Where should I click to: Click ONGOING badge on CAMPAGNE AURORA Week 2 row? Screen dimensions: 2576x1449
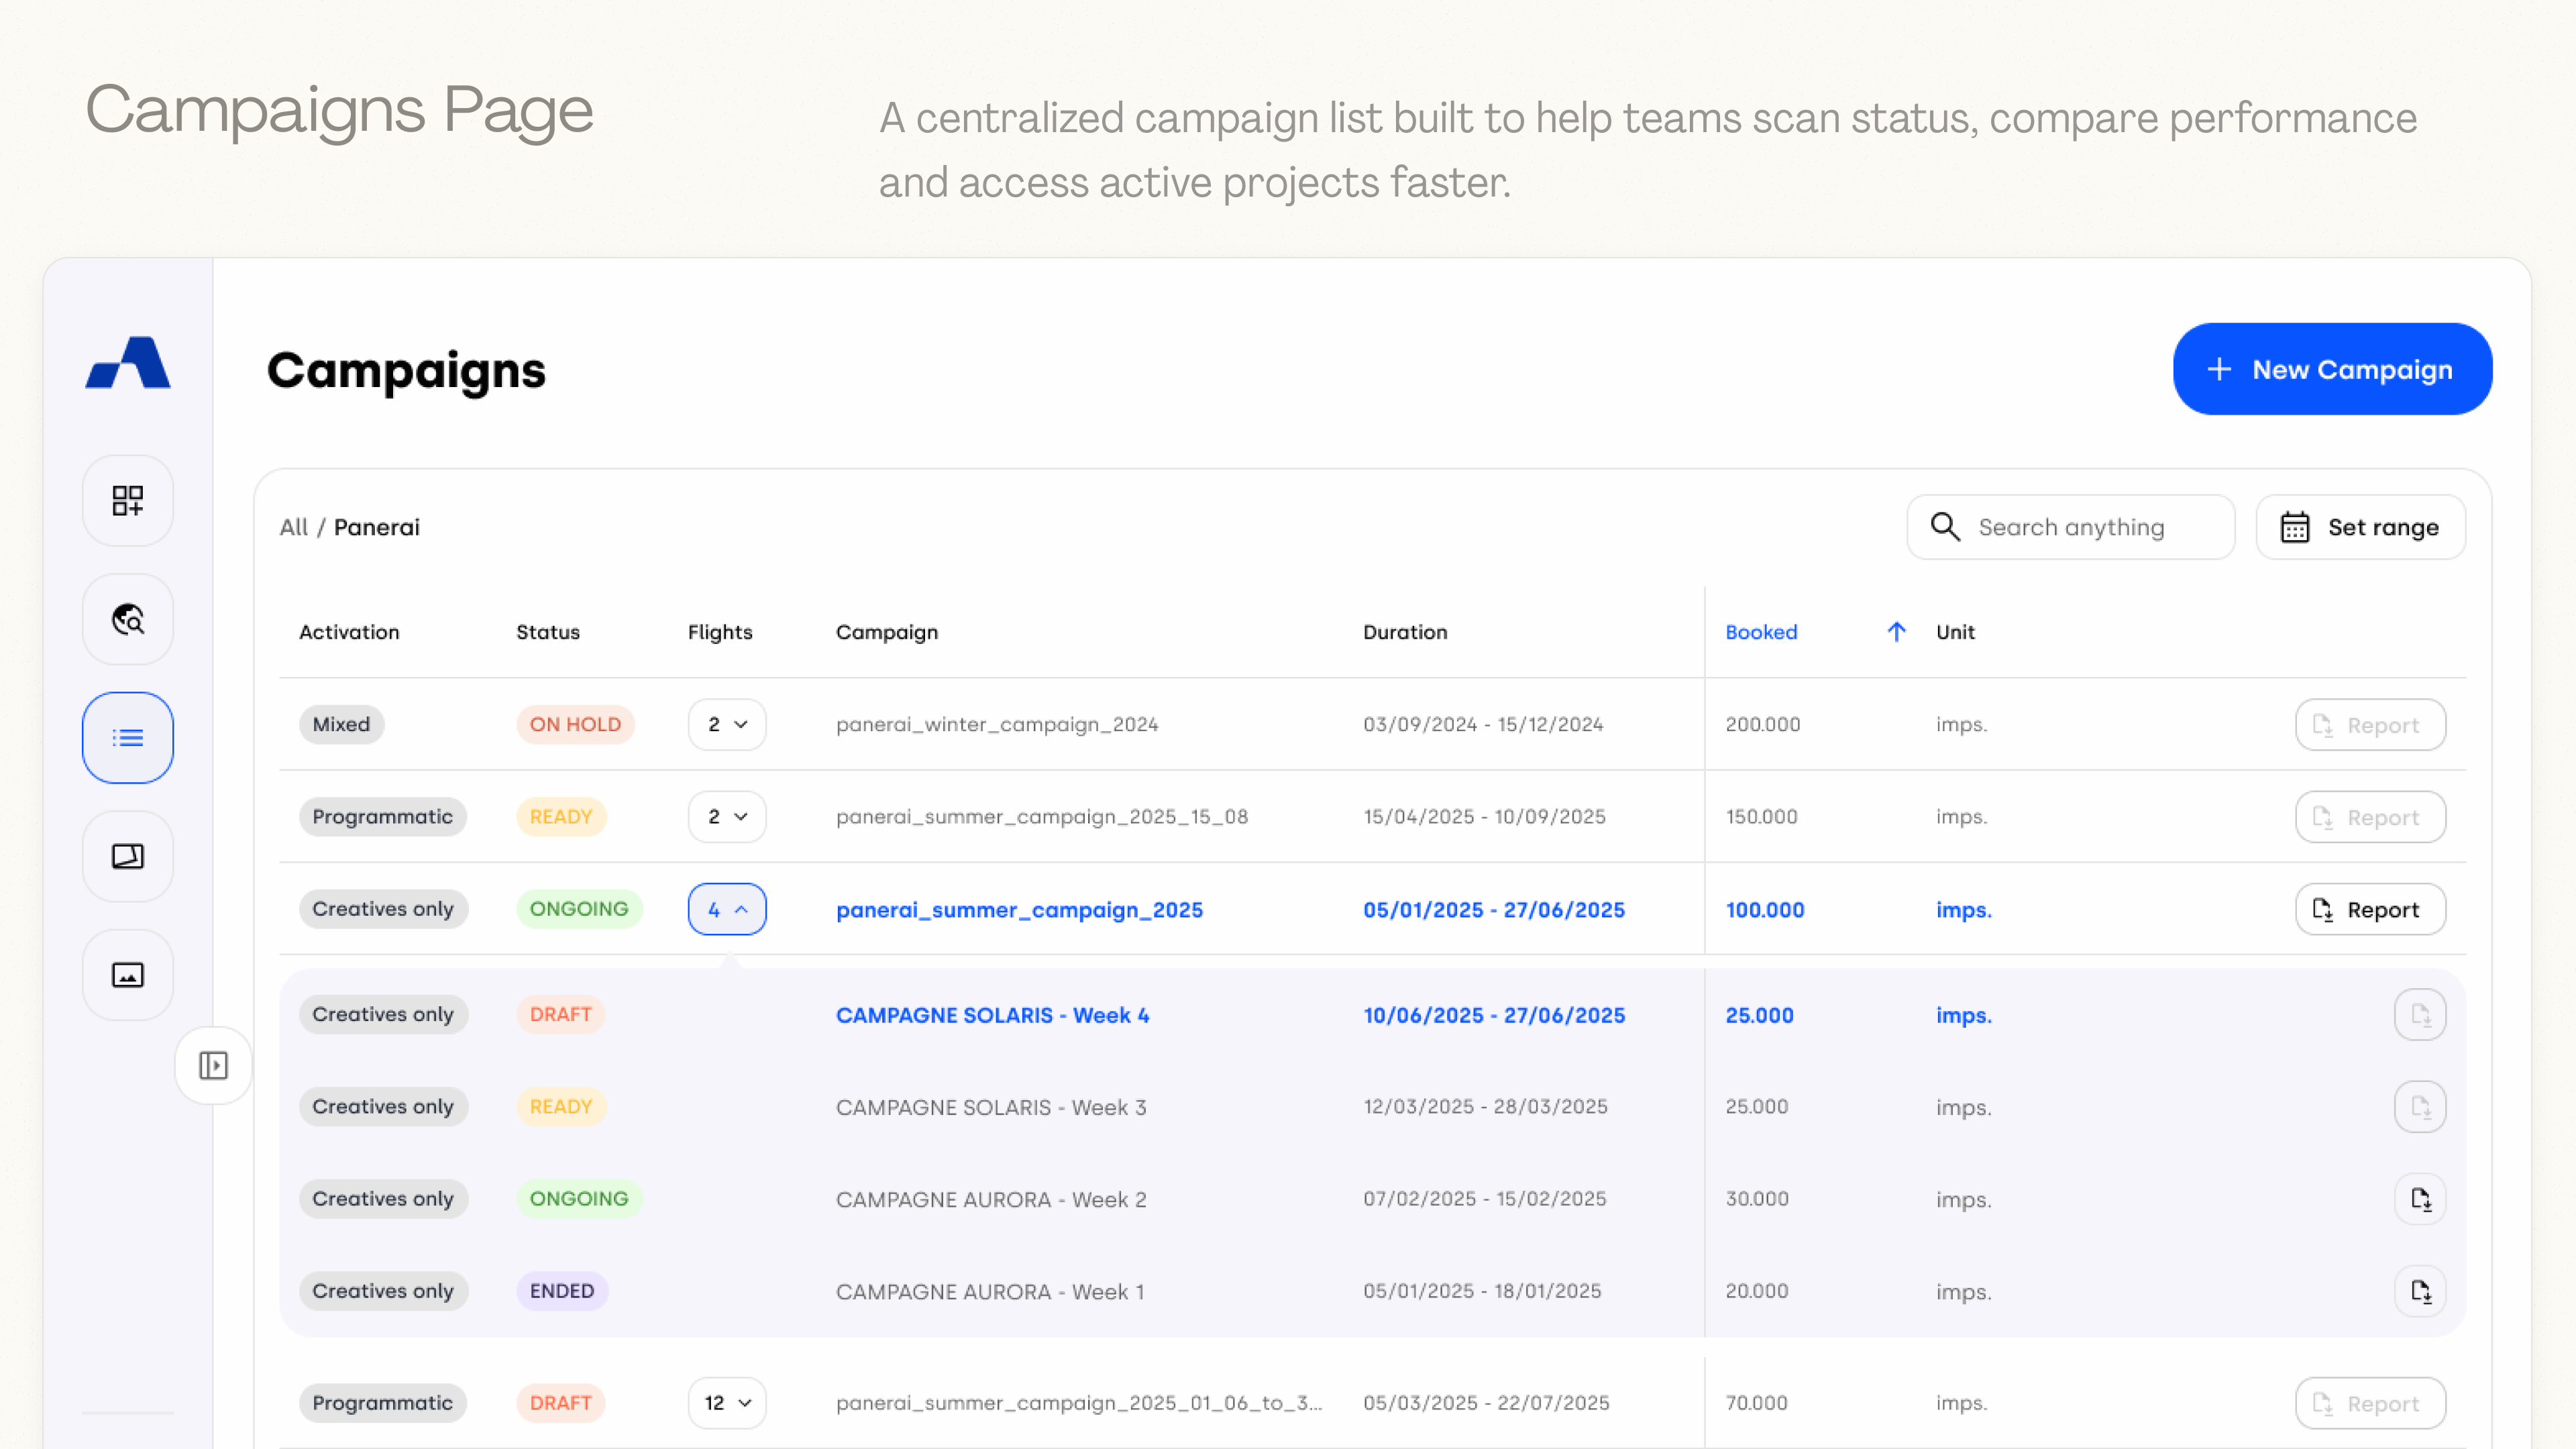coord(579,1199)
